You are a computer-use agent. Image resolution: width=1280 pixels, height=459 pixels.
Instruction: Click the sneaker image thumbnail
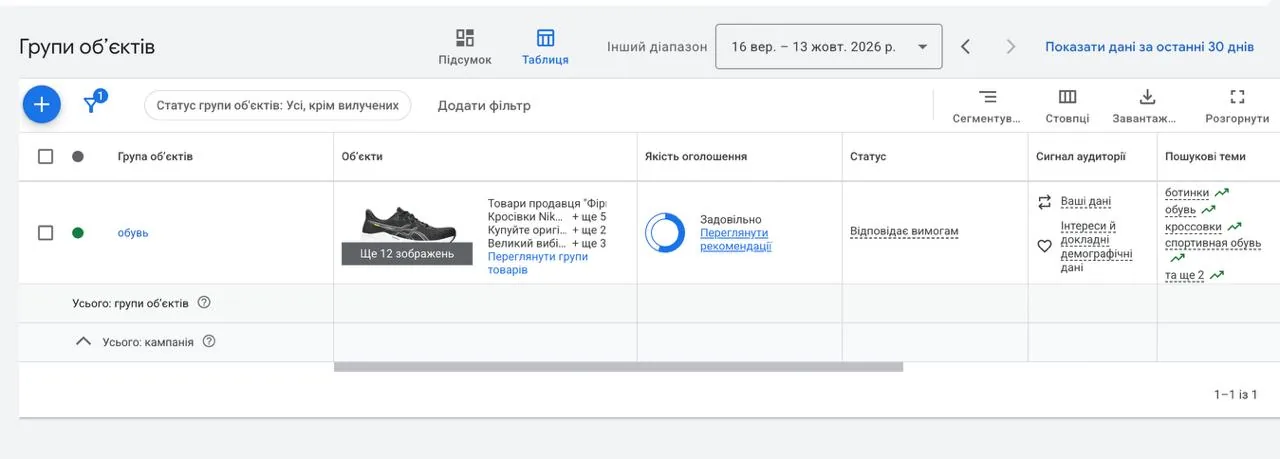pos(407,234)
